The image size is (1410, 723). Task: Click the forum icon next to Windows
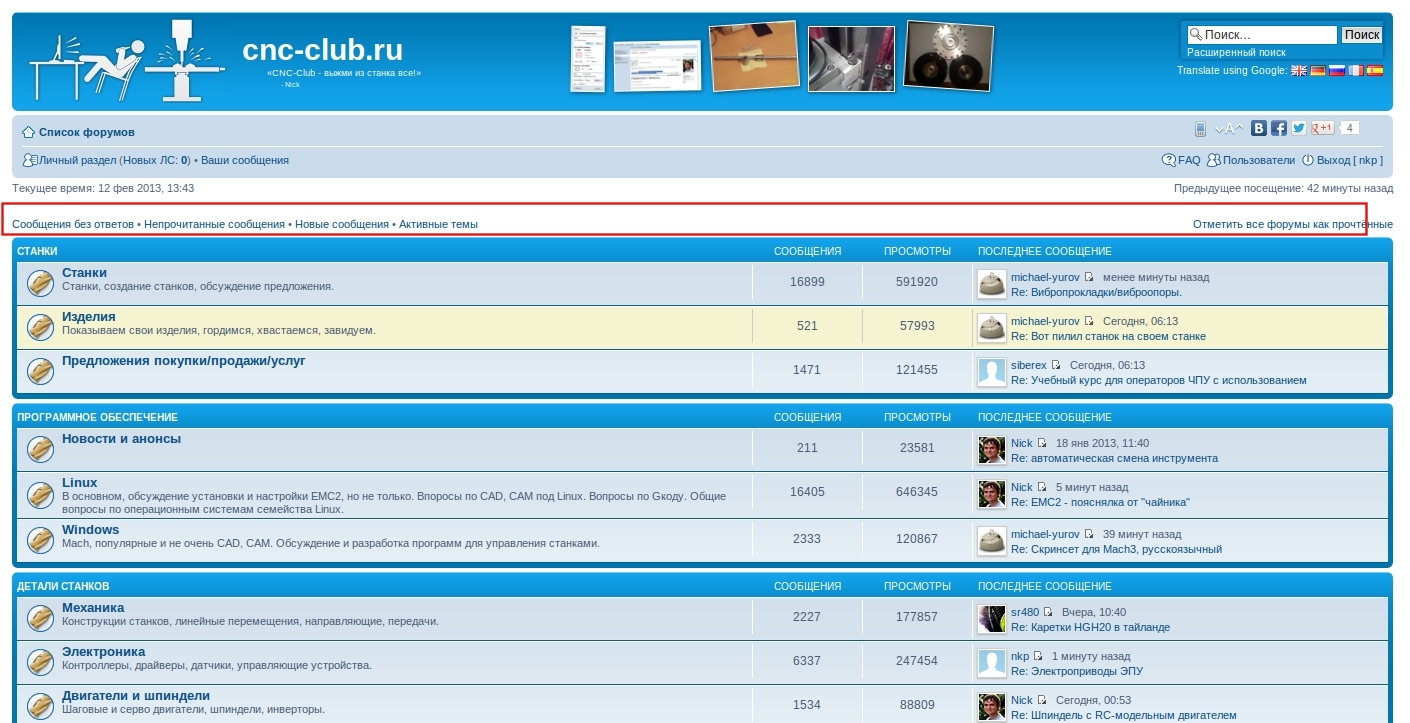coord(41,540)
